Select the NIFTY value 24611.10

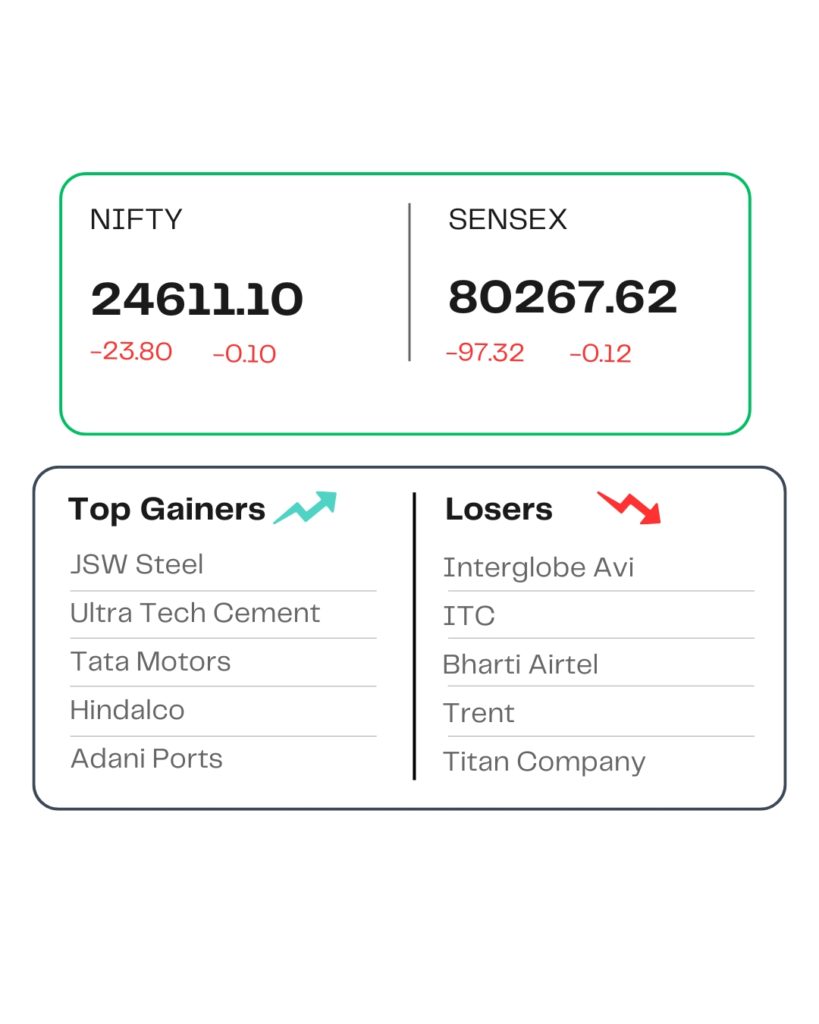pos(197,299)
